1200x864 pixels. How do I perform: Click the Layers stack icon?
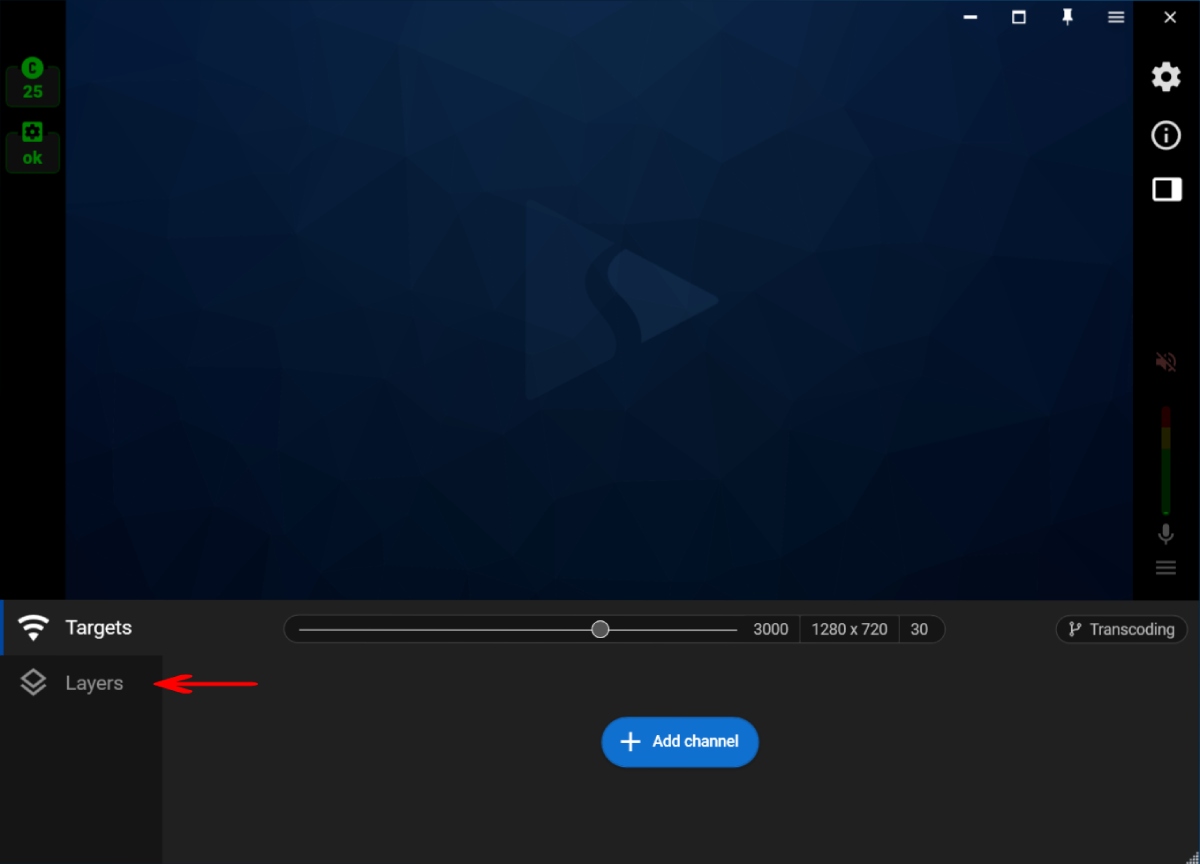tap(33, 682)
